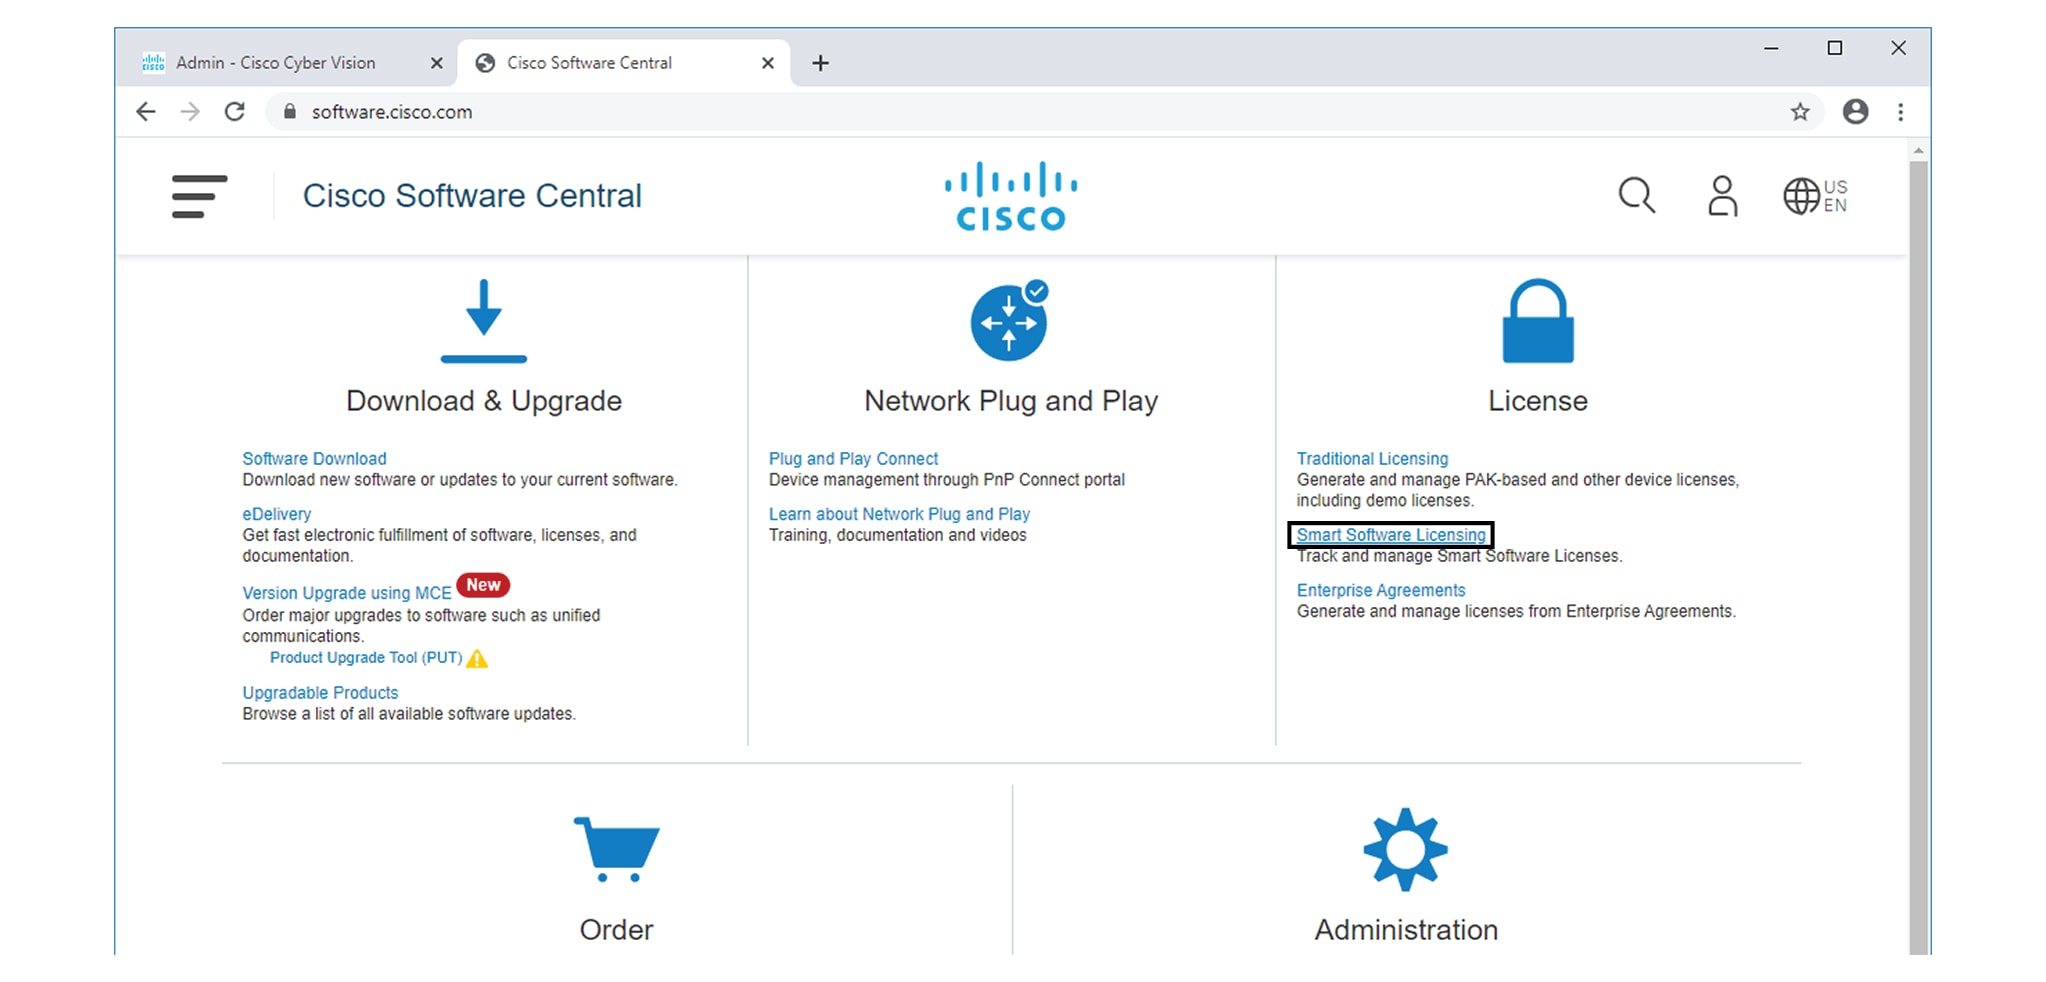Open Learn about Network Plug and Play

[x=899, y=514]
